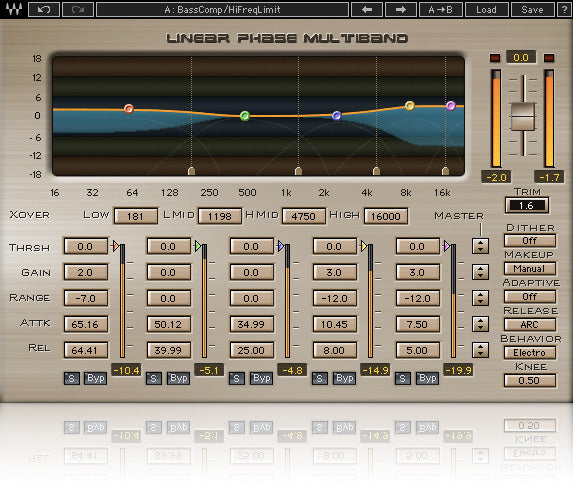Bypass the fifth band
This screenshot has width=573, height=497.
(x=428, y=379)
